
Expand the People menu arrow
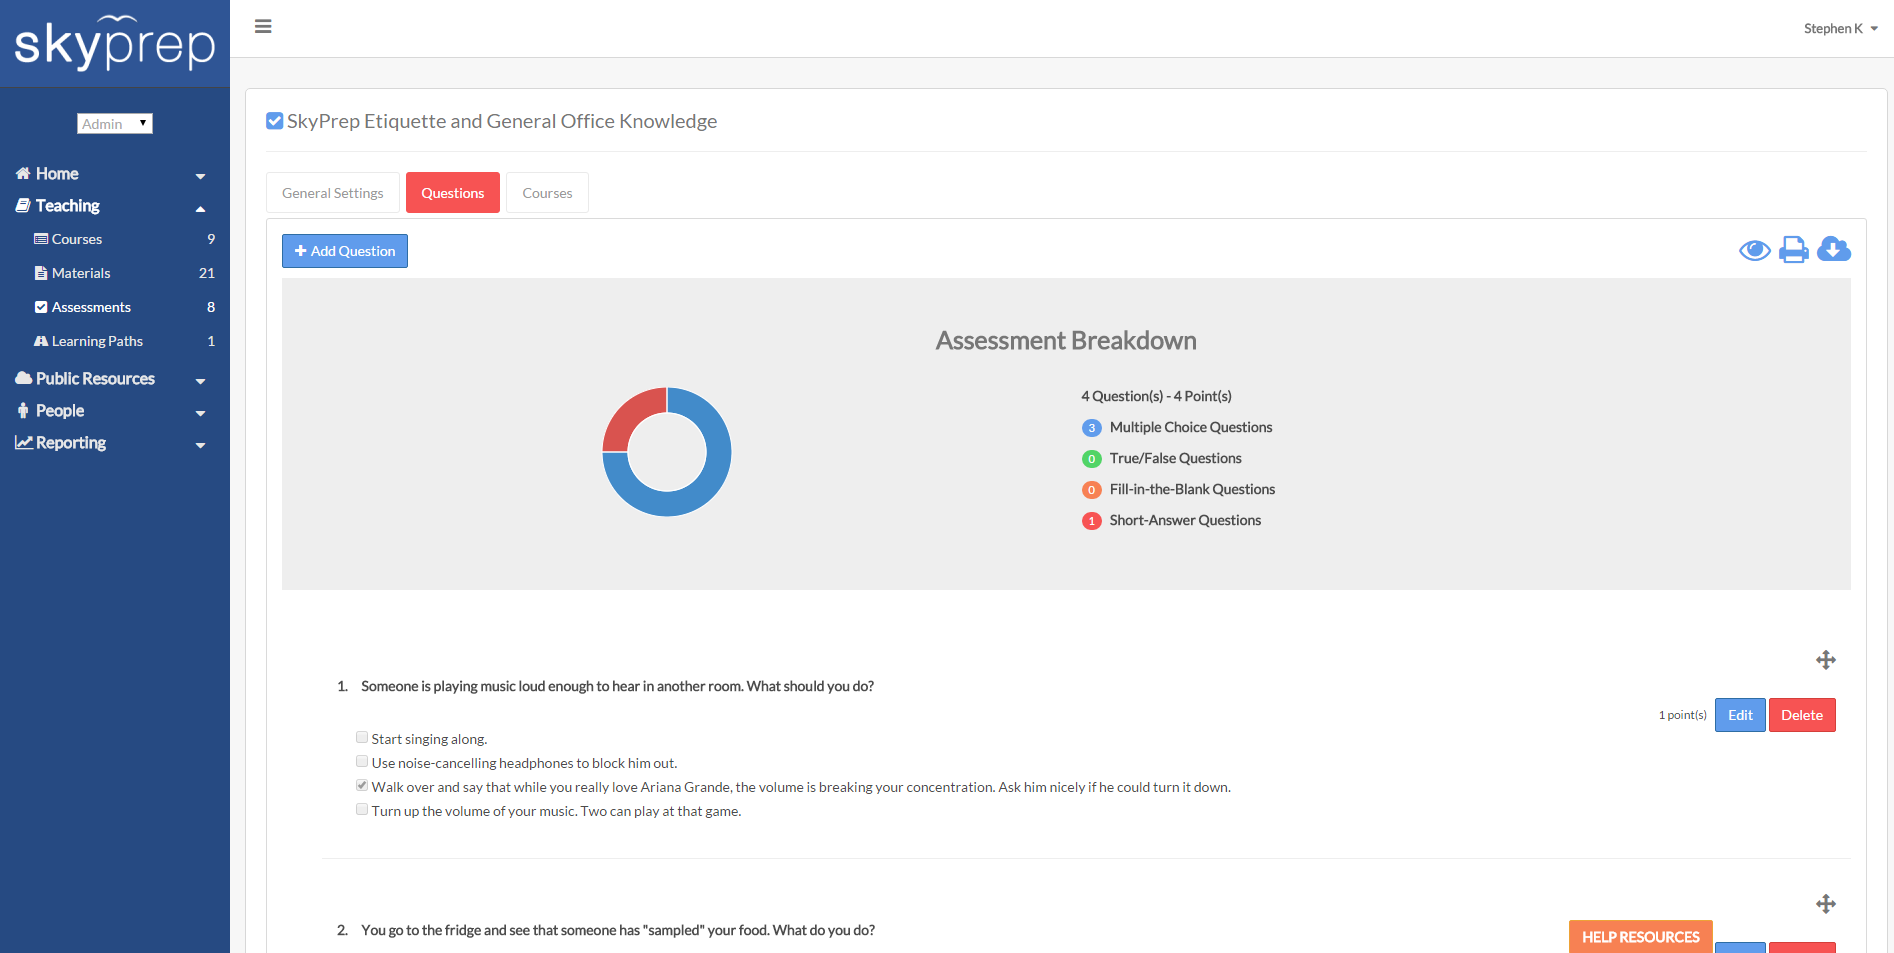[x=200, y=413]
